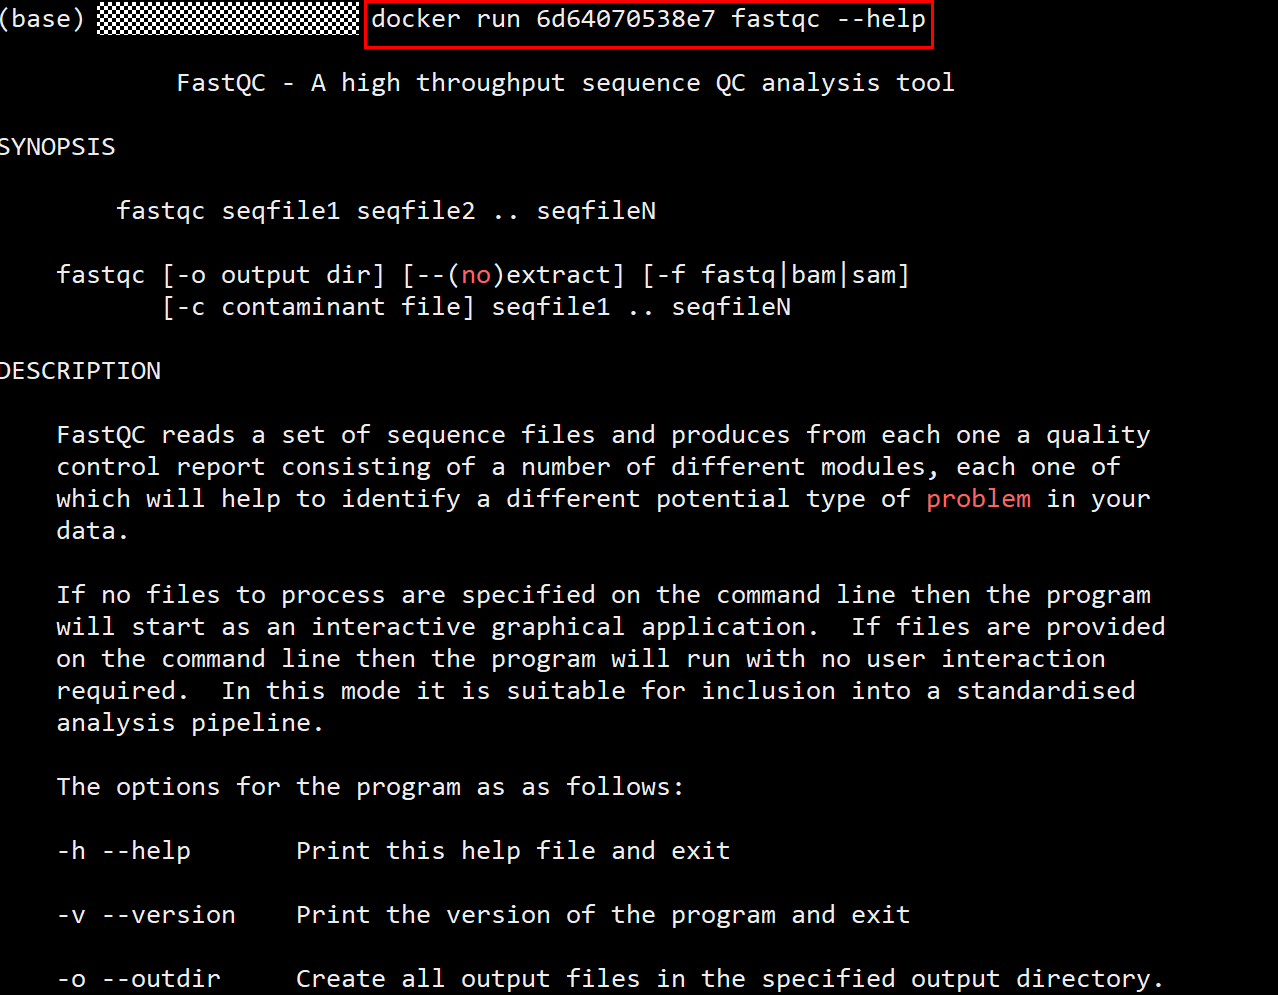The width and height of the screenshot is (1278, 995).
Task: Click the red 'no' in --(no)extract
Action: coord(476,275)
